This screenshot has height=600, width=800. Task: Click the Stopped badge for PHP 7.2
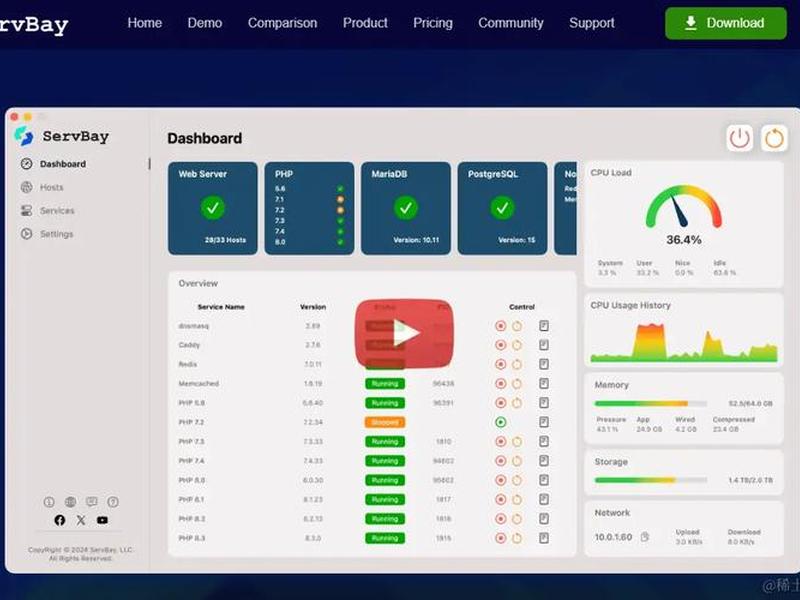coord(385,422)
